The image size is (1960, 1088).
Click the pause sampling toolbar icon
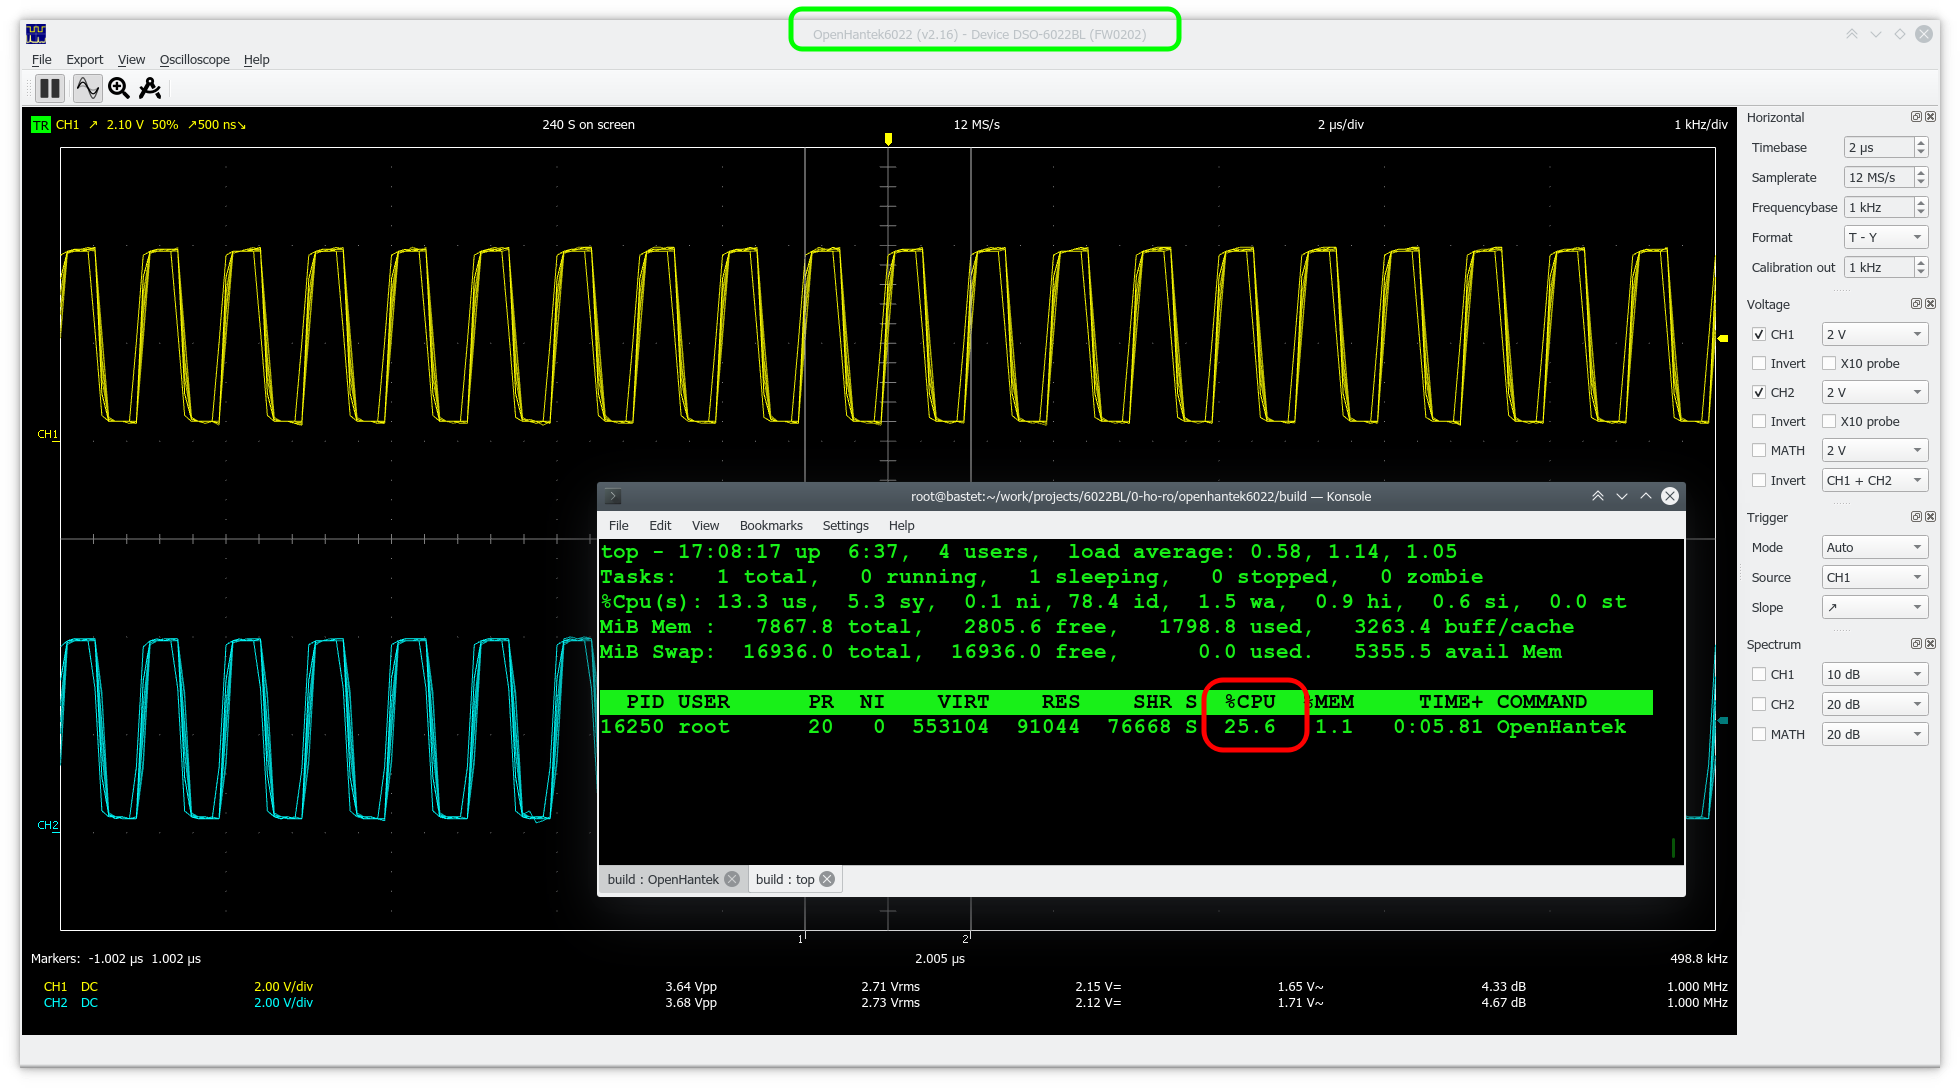point(49,89)
